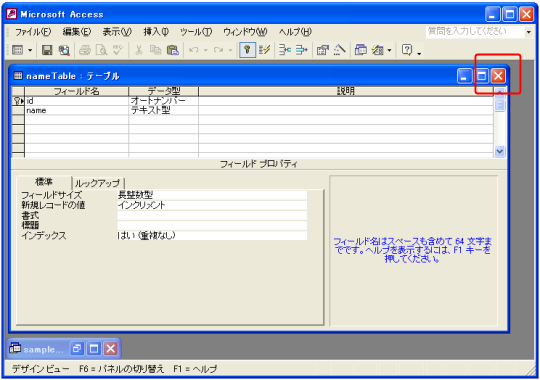Click the フィールドサイズ value field
Viewport: 540px width, 380px height.
[x=212, y=195]
